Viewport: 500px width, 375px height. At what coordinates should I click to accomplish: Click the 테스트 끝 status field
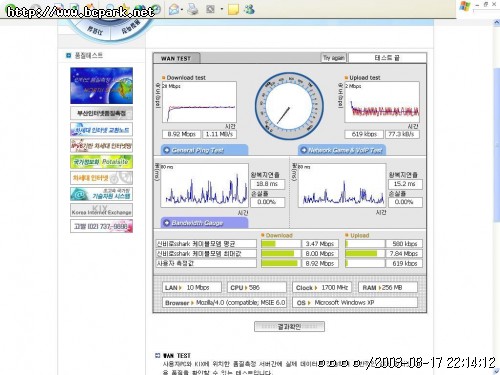click(x=387, y=58)
